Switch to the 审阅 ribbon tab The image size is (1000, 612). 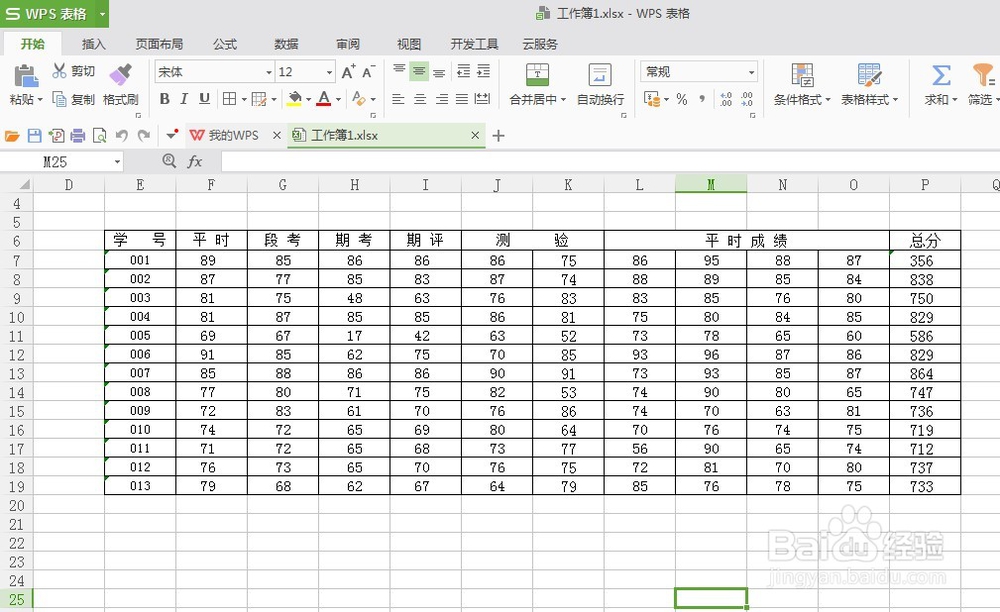pos(348,44)
